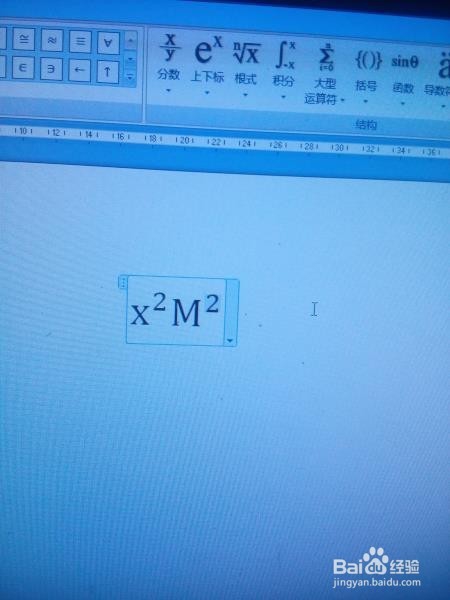
Task: Insert the element-of (∈) symbol
Action: (23, 68)
